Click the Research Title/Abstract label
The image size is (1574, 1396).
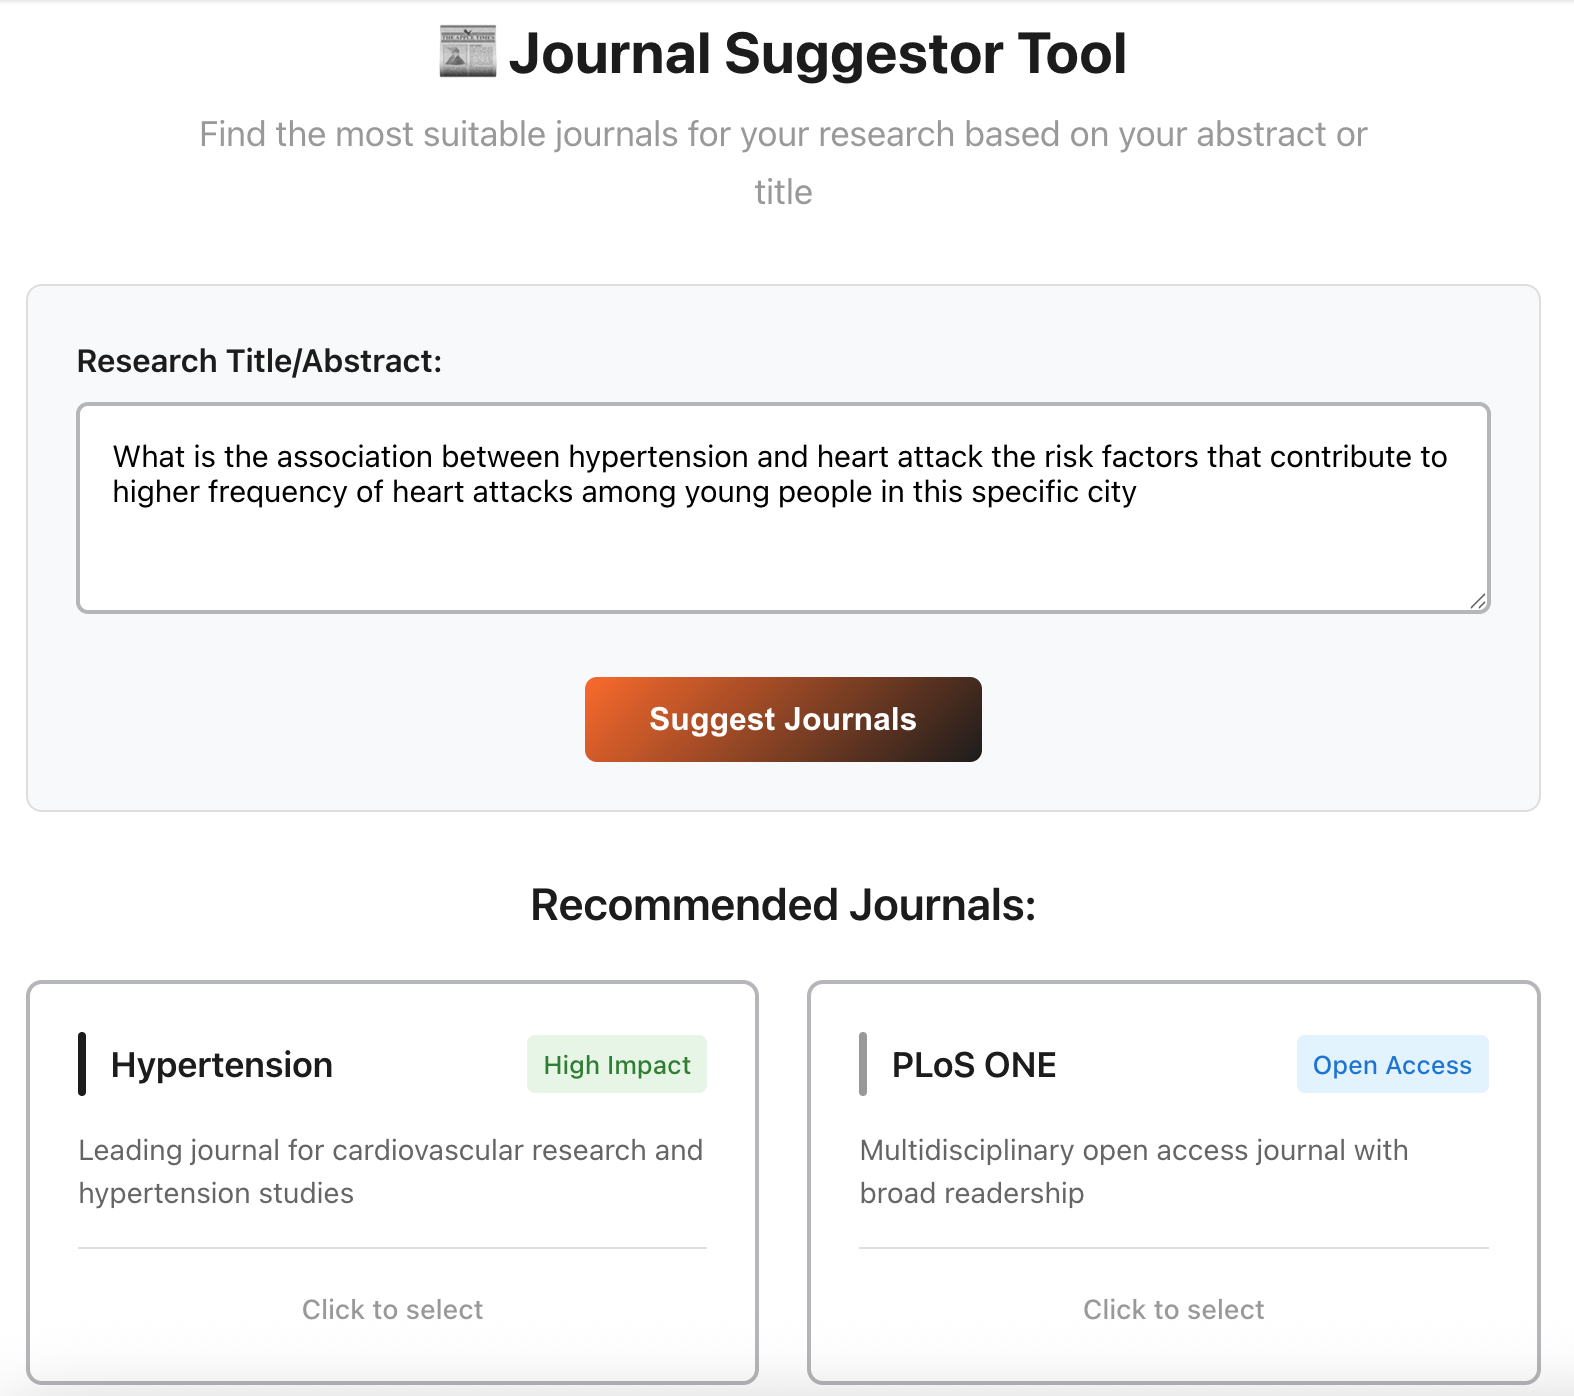[x=261, y=361]
